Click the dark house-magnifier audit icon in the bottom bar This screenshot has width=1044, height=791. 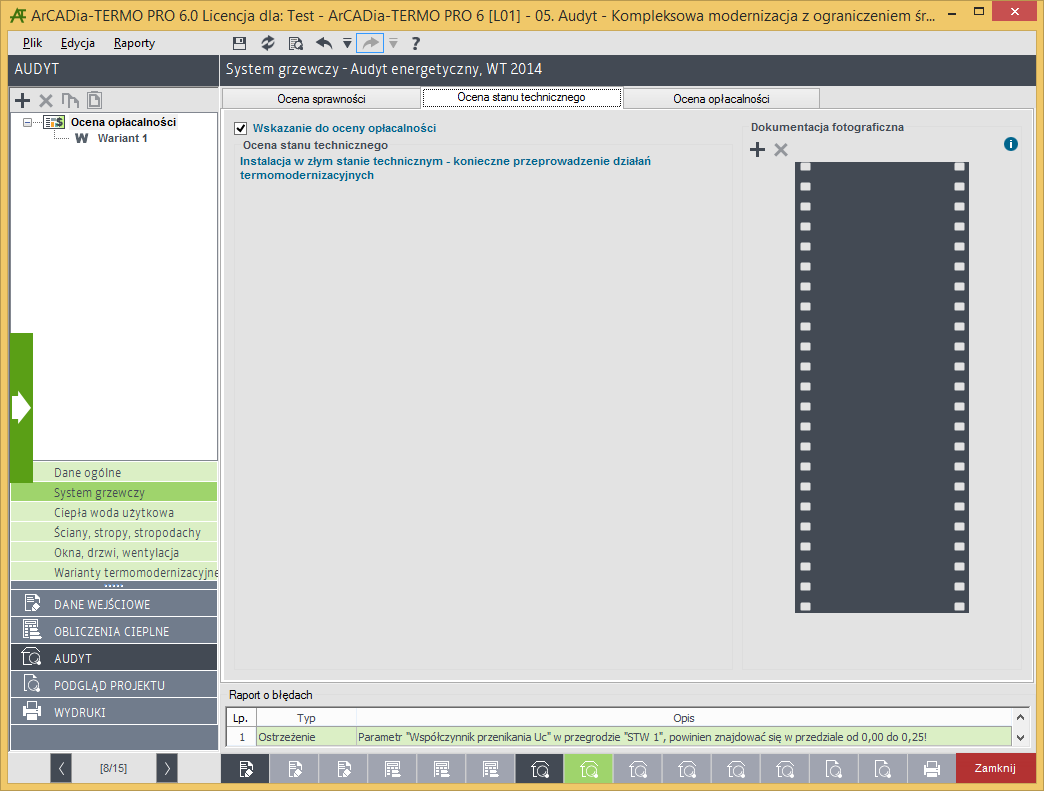point(539,769)
